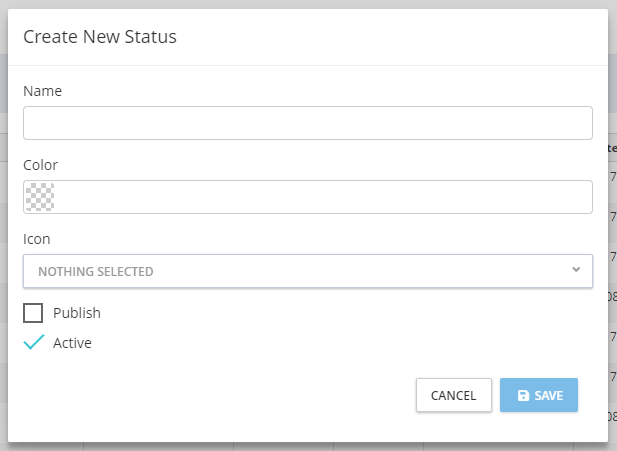Tick the Publish checkbox
Viewport: 617px width, 451px height.
33,313
